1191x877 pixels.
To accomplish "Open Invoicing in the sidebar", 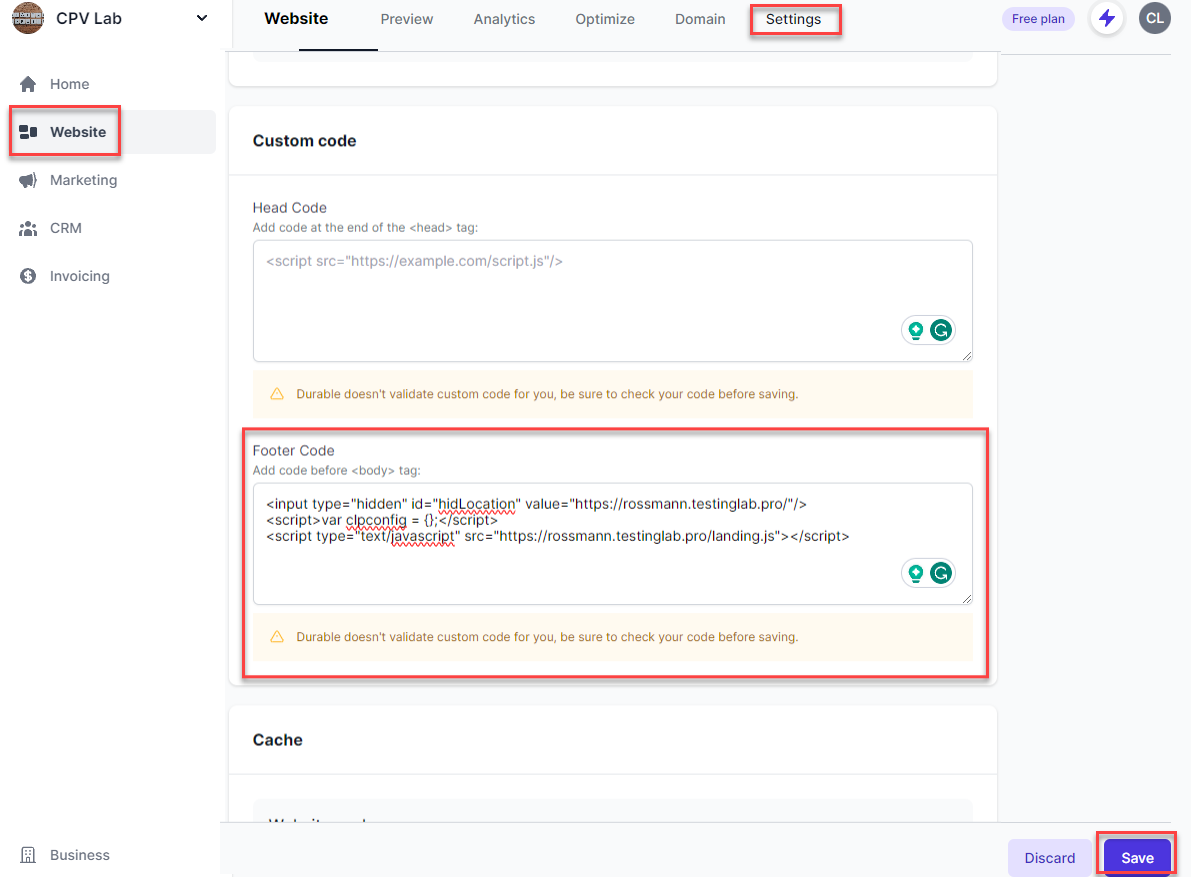I will [79, 276].
